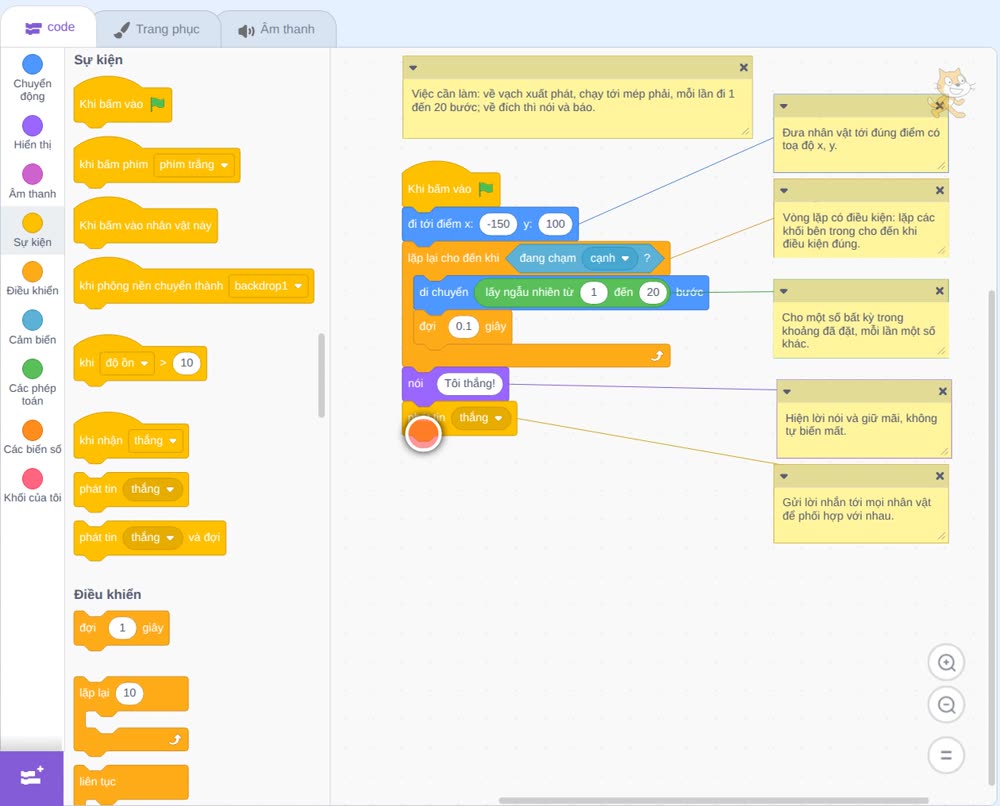The height and width of the screenshot is (806, 1000).
Task: Click the y value field showing 100
Action: [x=555, y=224]
